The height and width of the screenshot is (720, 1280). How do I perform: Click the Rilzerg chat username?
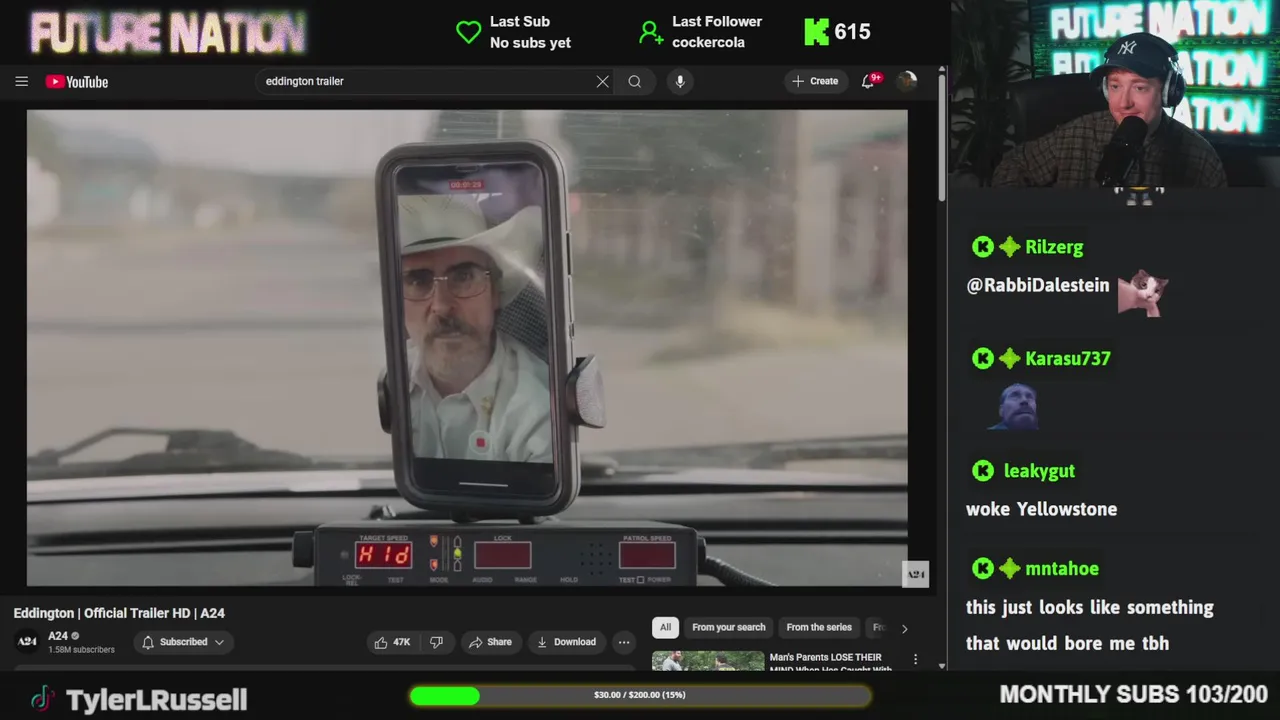coord(1054,247)
